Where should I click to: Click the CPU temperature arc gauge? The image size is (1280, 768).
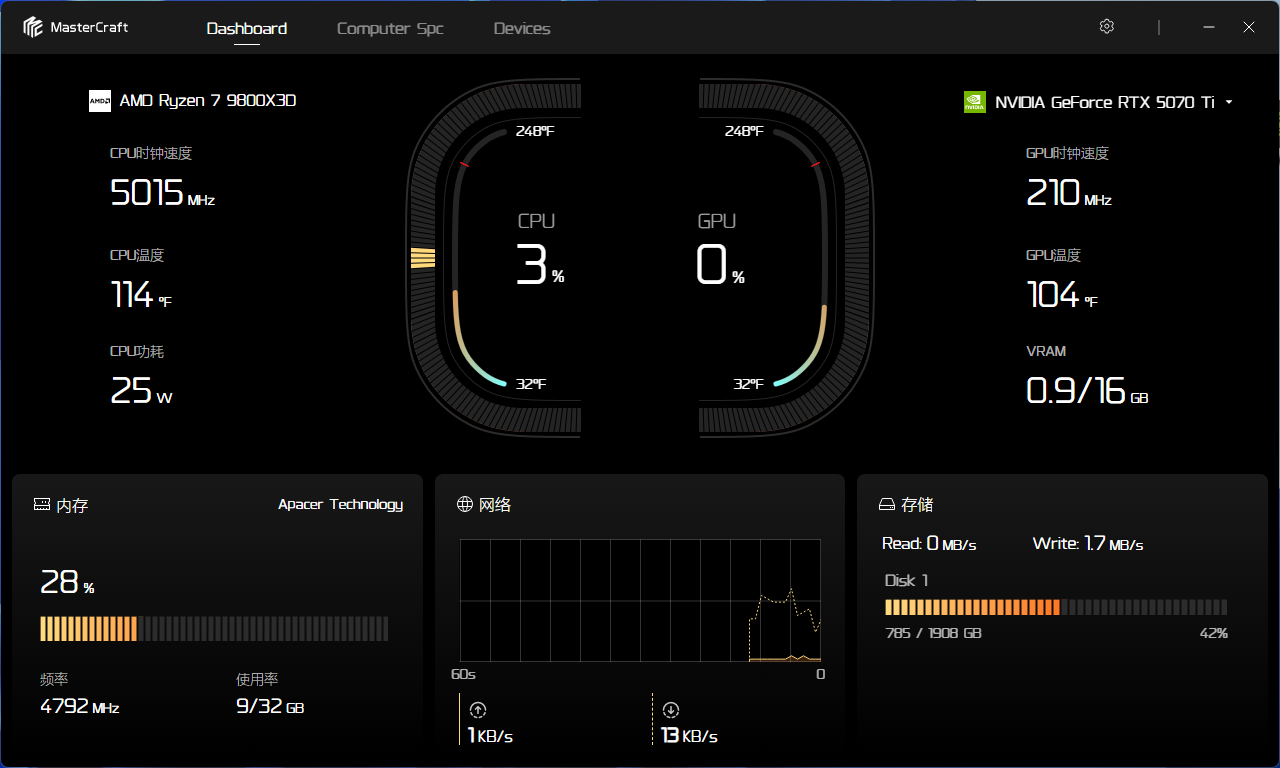[478, 259]
